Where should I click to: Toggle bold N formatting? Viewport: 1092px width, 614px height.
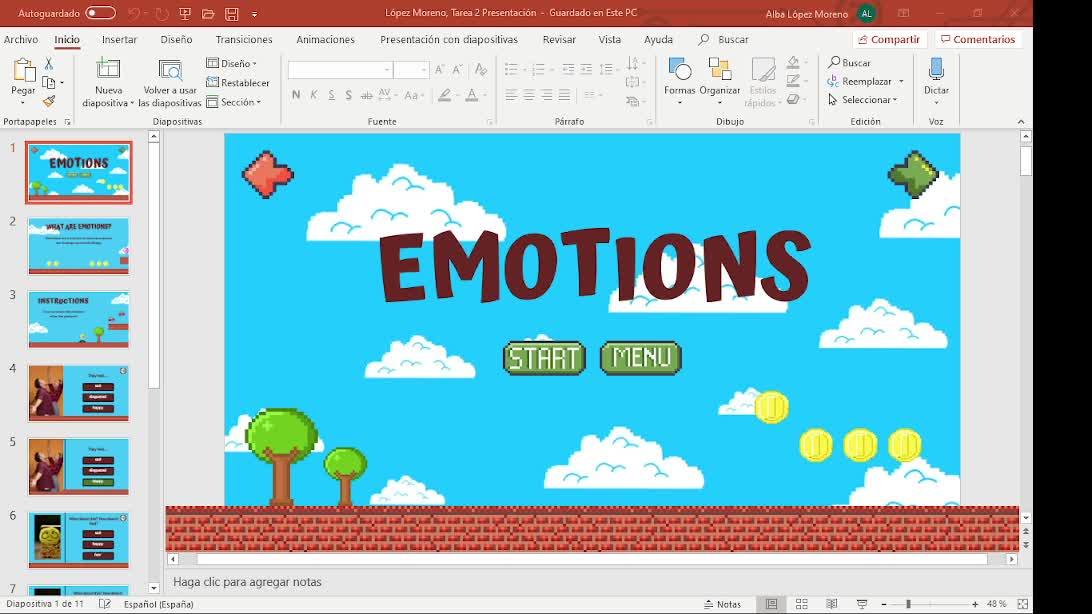[296, 95]
